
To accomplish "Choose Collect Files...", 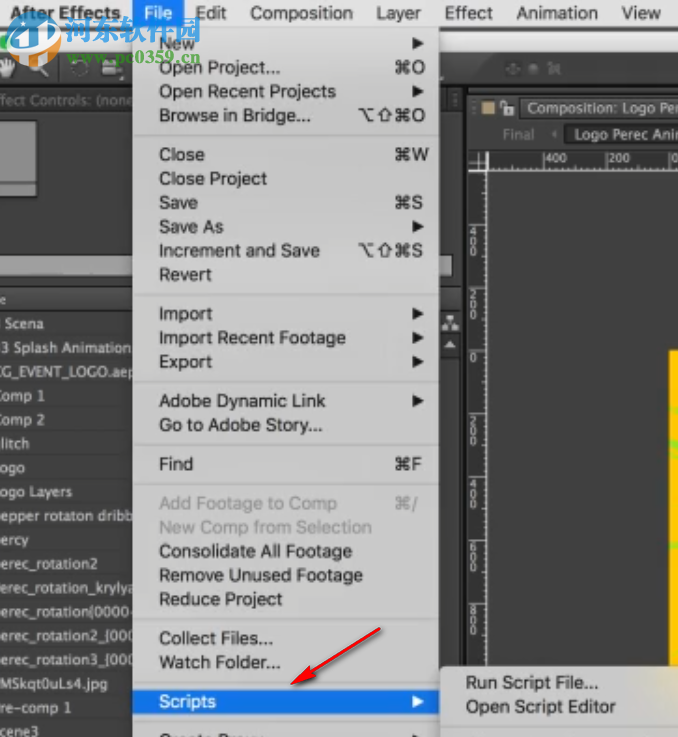I will click(286, 638).
